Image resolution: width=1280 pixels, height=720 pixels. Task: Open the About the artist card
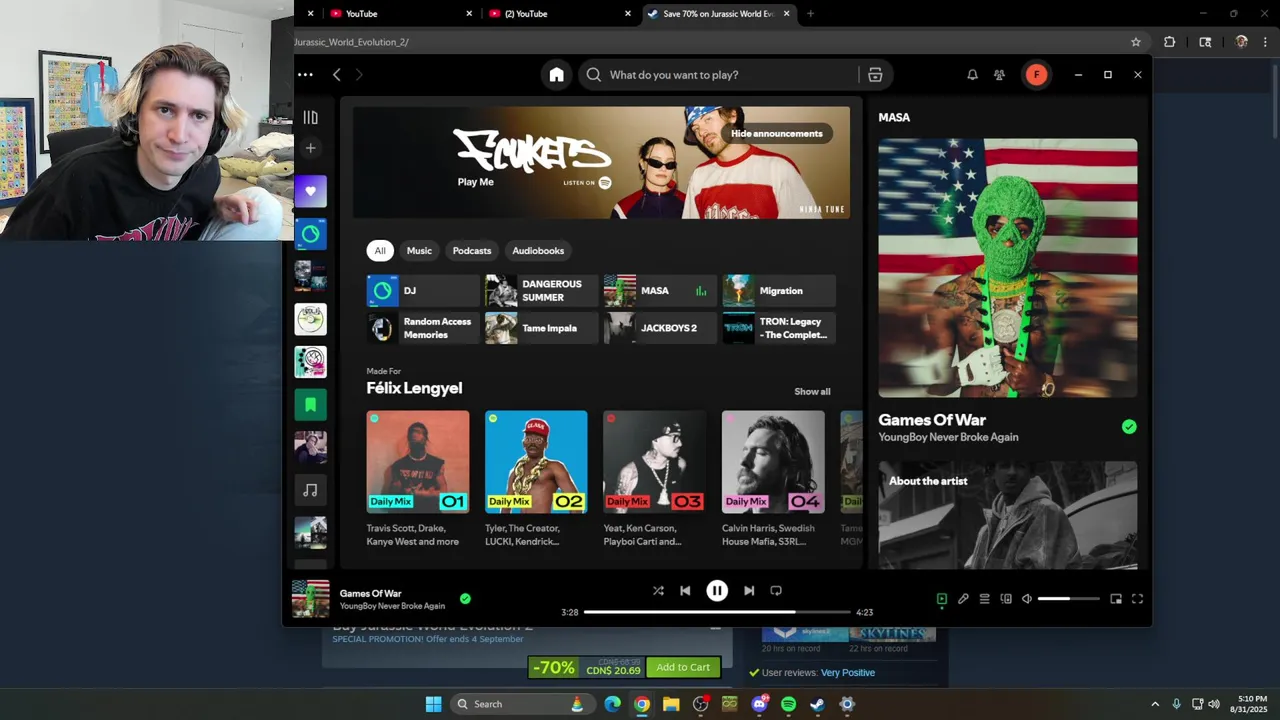[1008, 515]
